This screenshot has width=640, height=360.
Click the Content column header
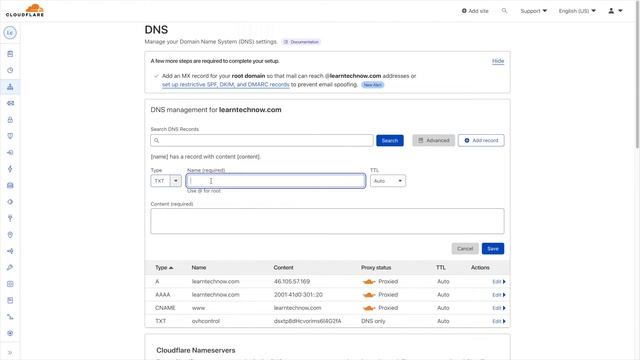283,268
